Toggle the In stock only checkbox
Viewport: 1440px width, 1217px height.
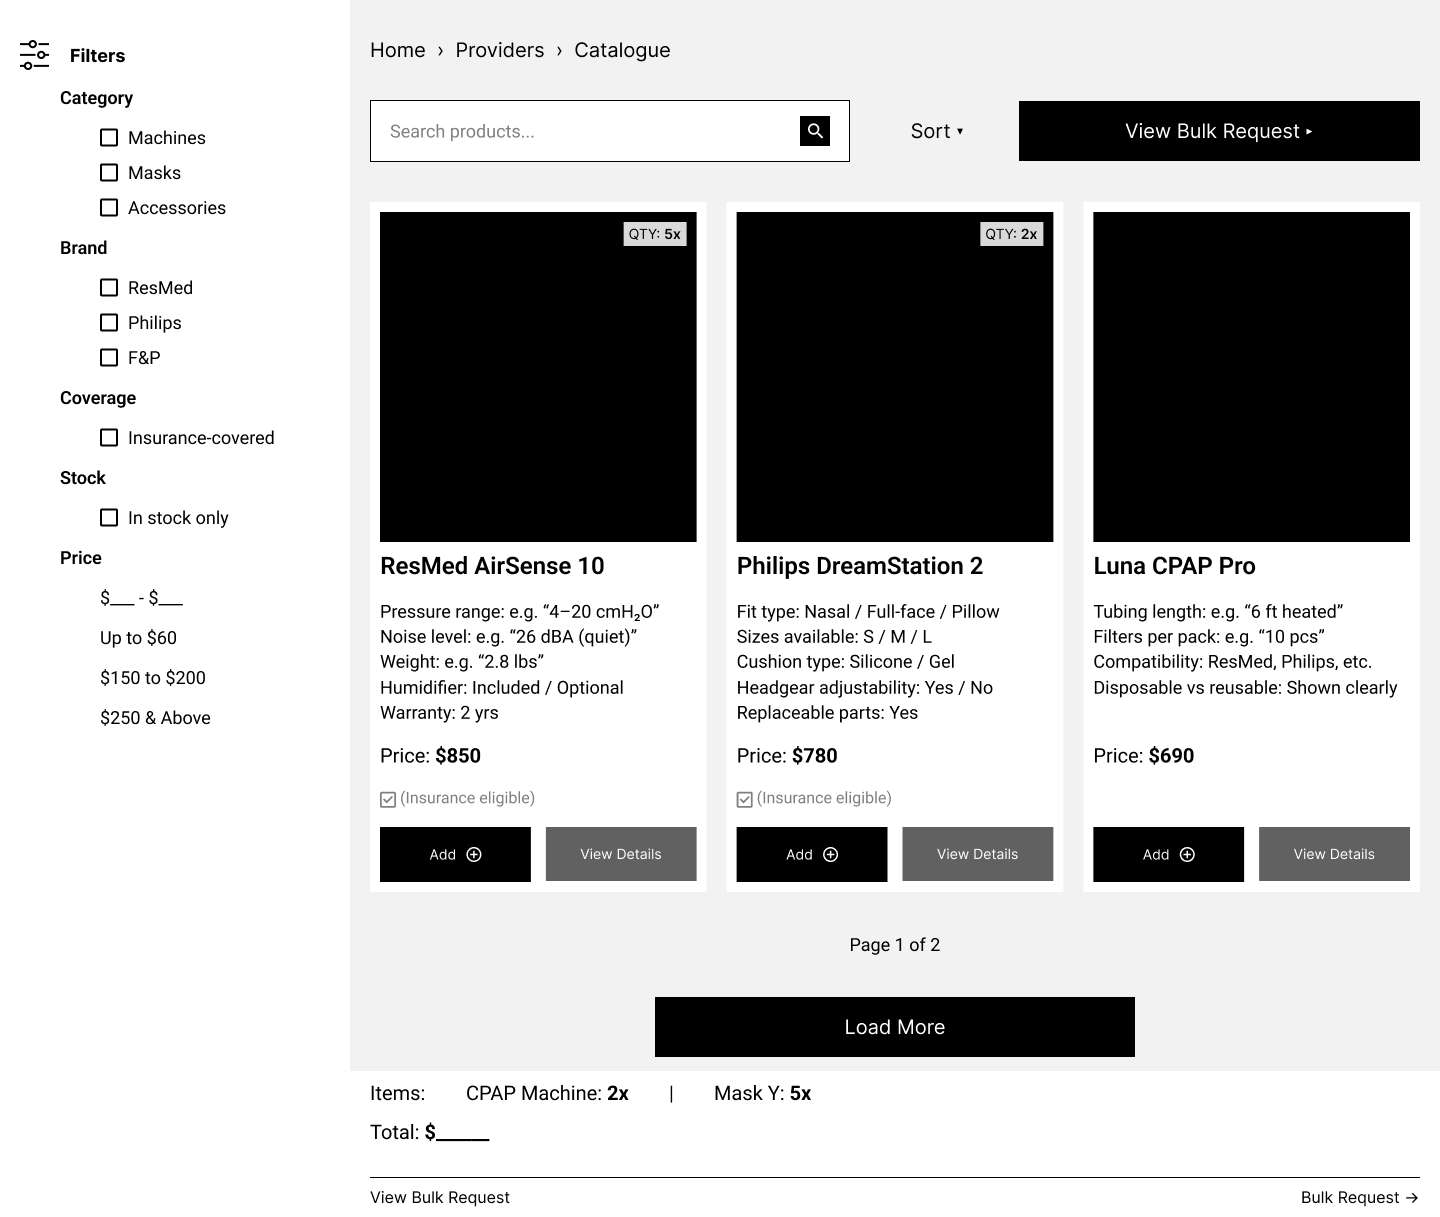[109, 518]
